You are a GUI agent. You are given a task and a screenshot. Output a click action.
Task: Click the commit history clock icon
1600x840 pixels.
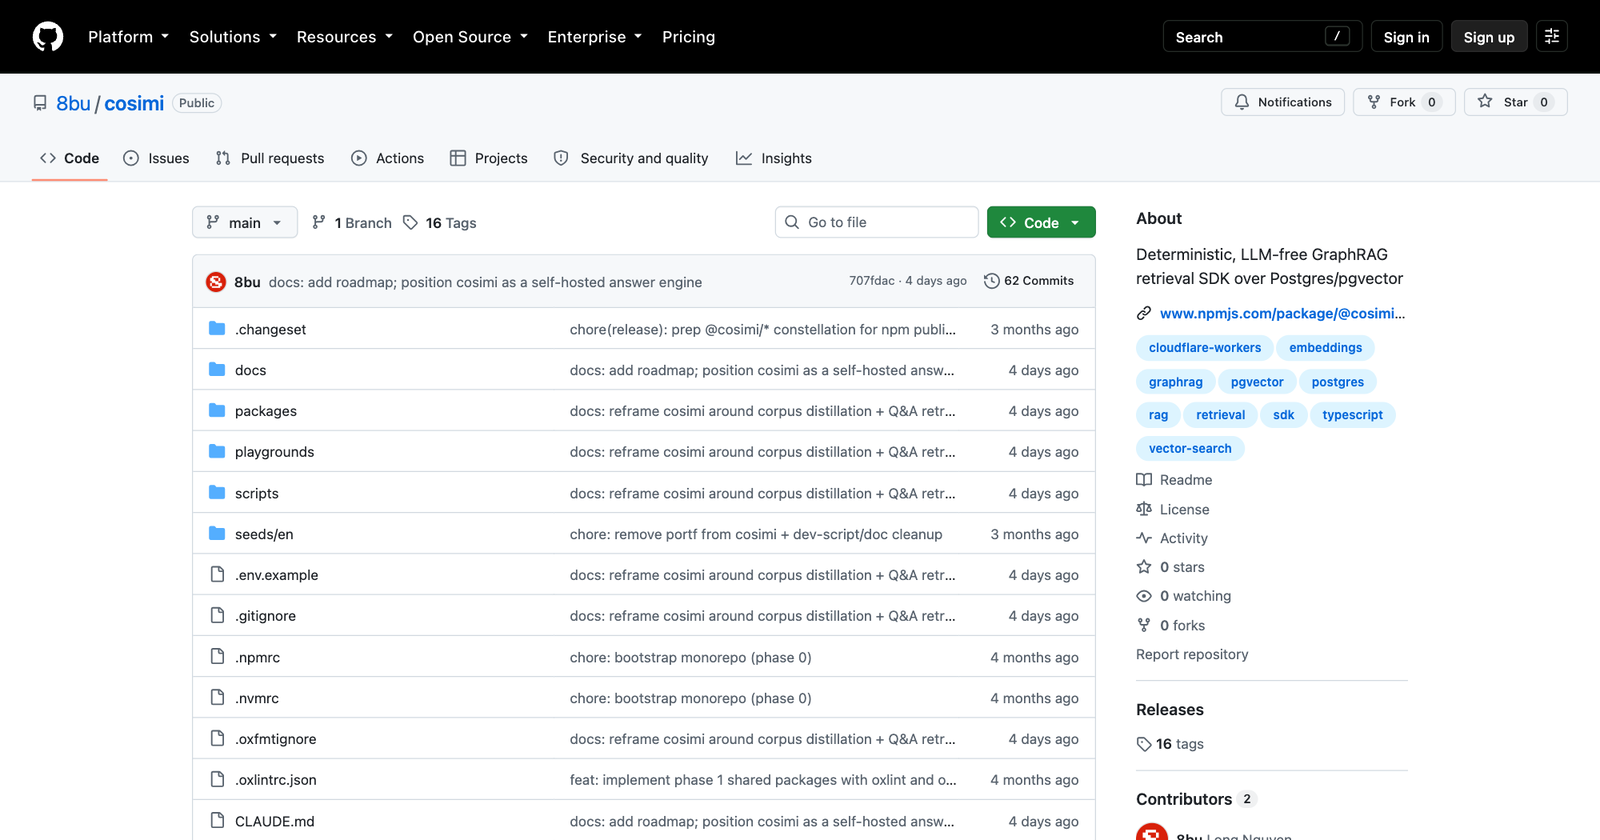tap(992, 281)
